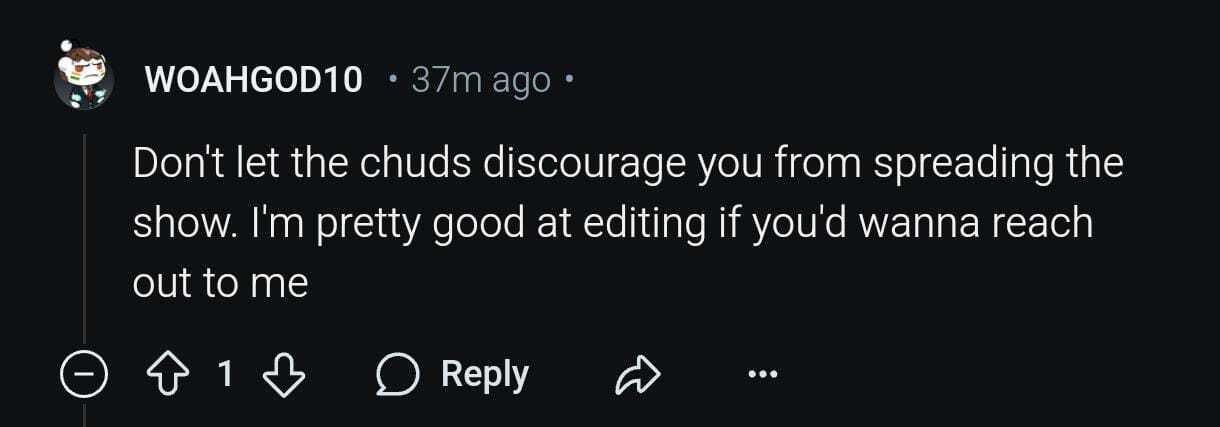Click the speech bubble reply icon
This screenshot has height=427, width=1220.
tap(398, 375)
